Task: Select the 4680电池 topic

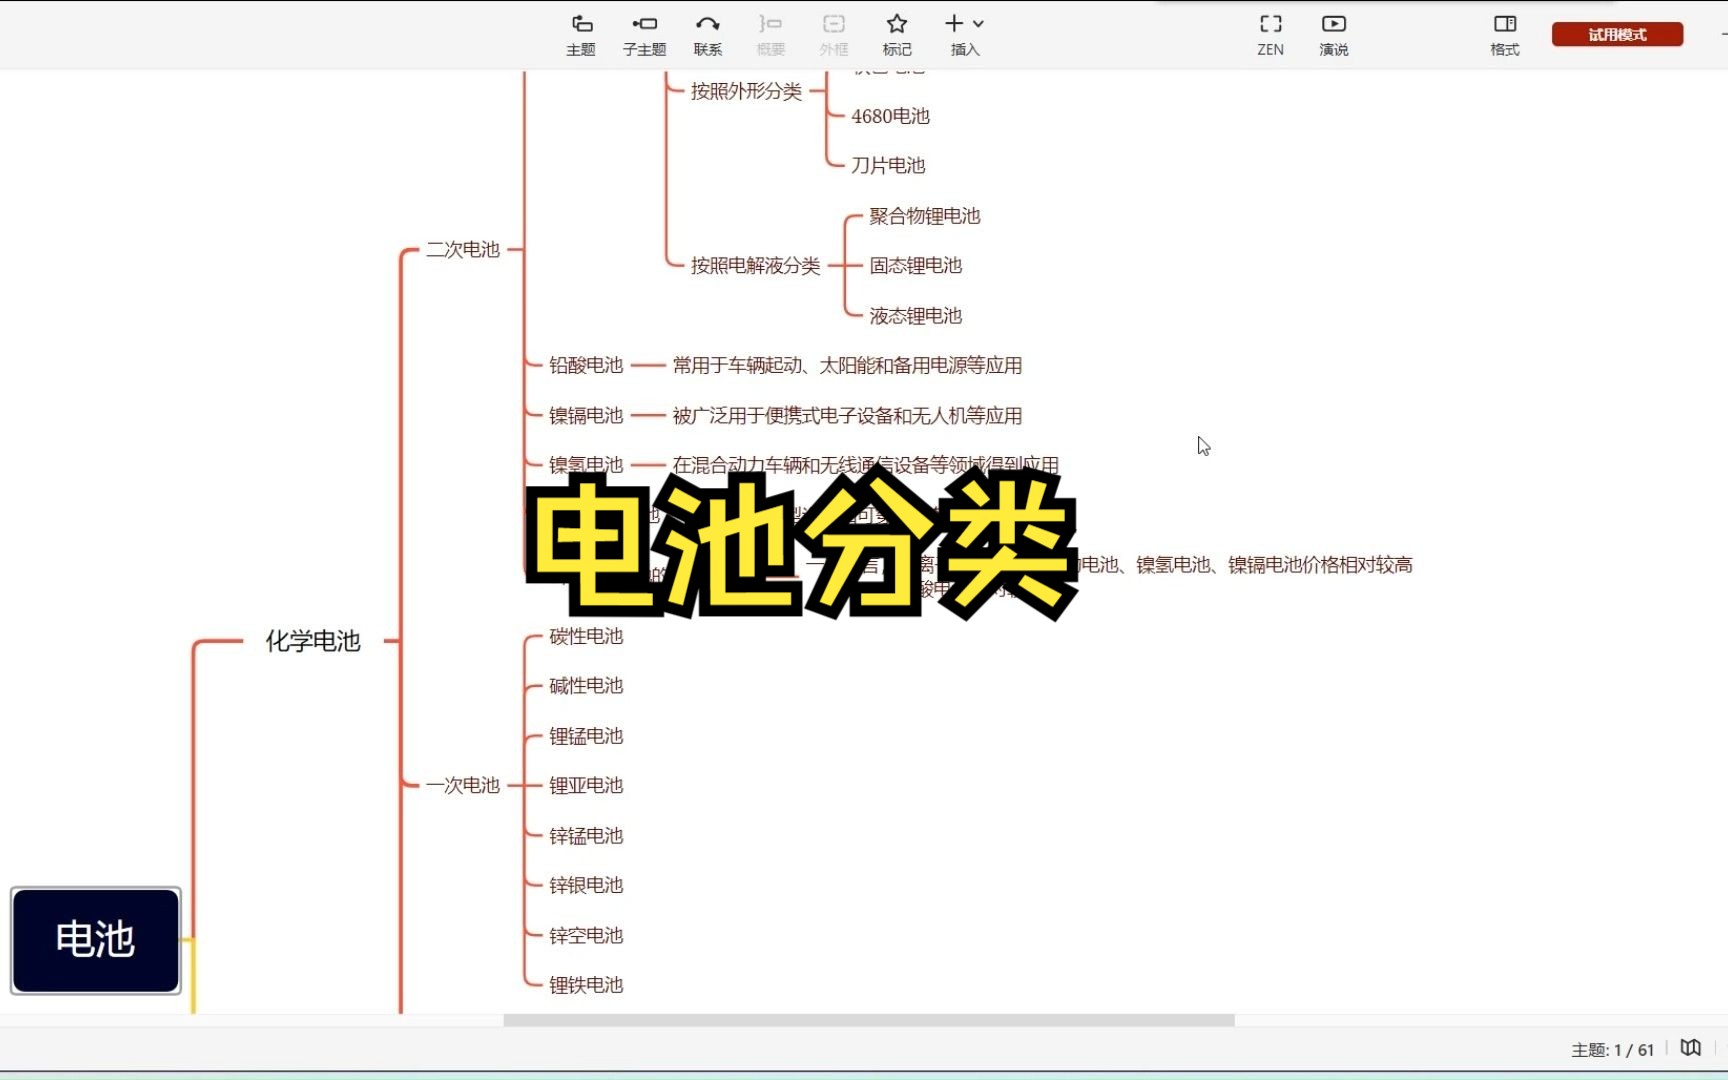Action: tap(891, 116)
